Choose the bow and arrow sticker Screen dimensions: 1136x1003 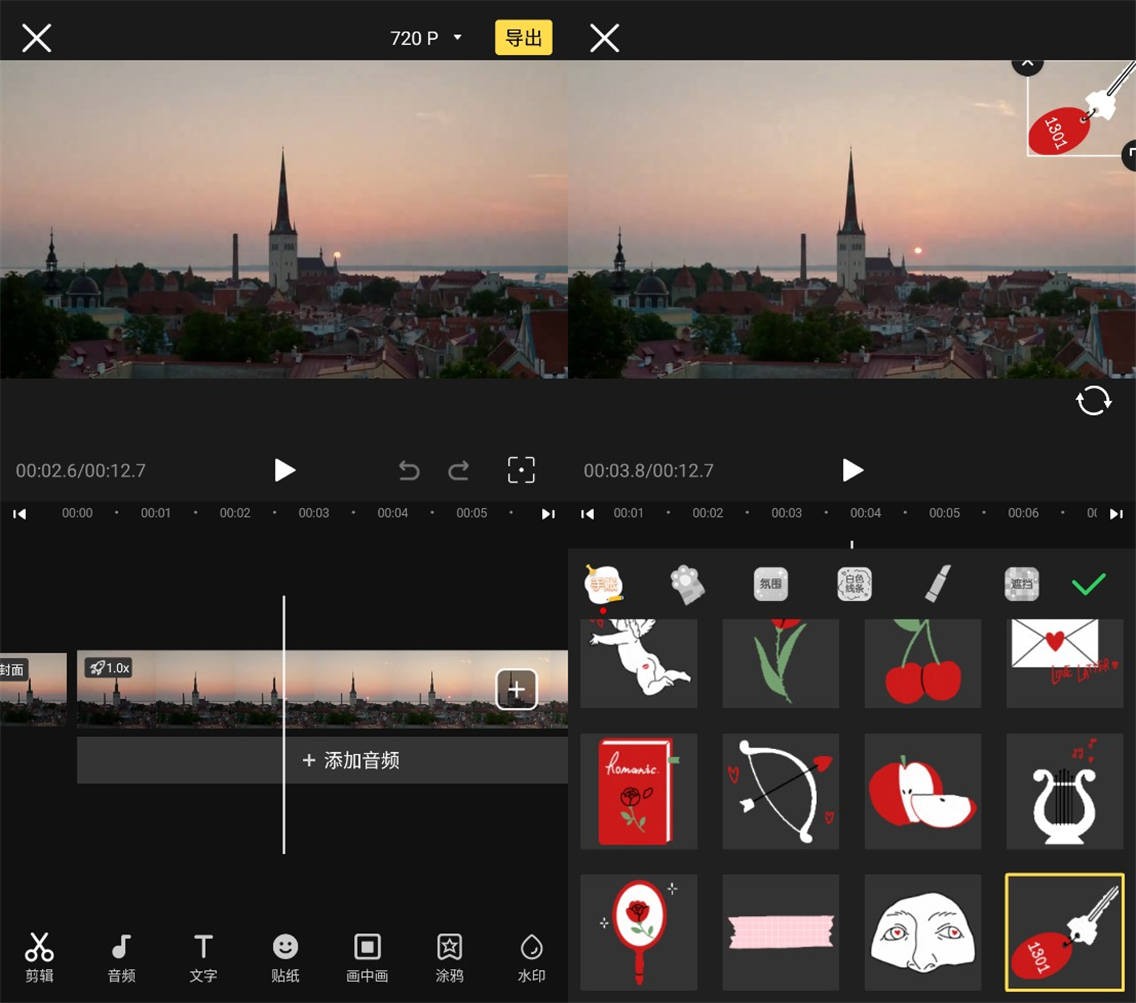pos(780,791)
